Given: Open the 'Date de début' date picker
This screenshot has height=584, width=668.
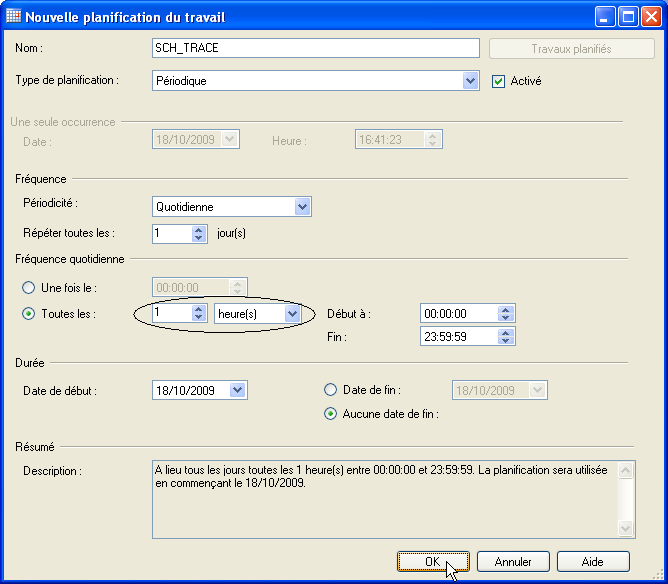Looking at the screenshot, I should pos(237,390).
